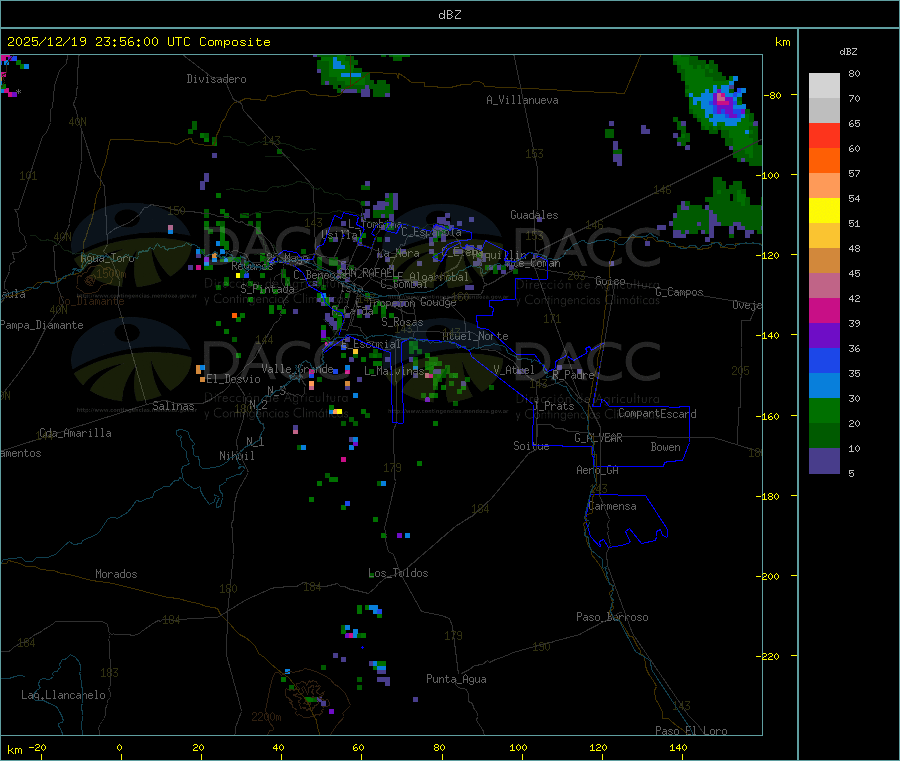The image size is (900, 761).
Task: Click the Salinas location label
Action: coord(173,406)
